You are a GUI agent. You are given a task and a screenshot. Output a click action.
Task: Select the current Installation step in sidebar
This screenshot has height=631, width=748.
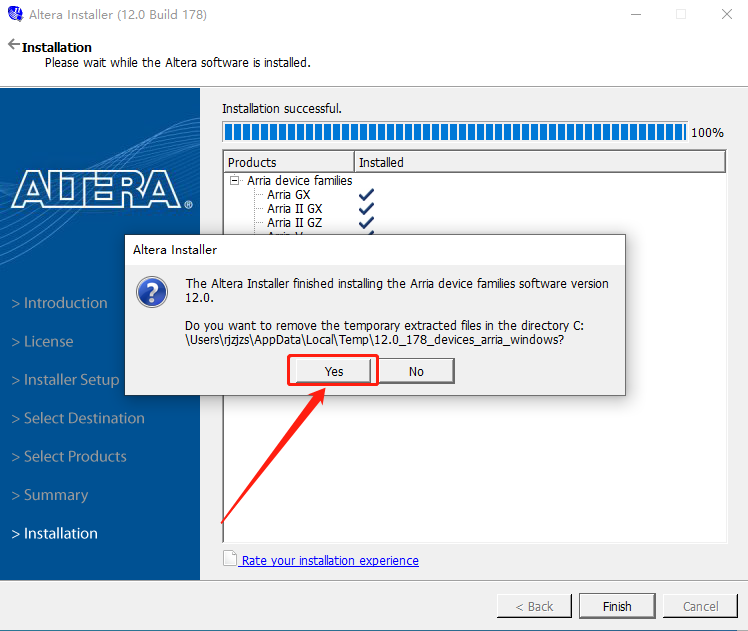click(55, 533)
